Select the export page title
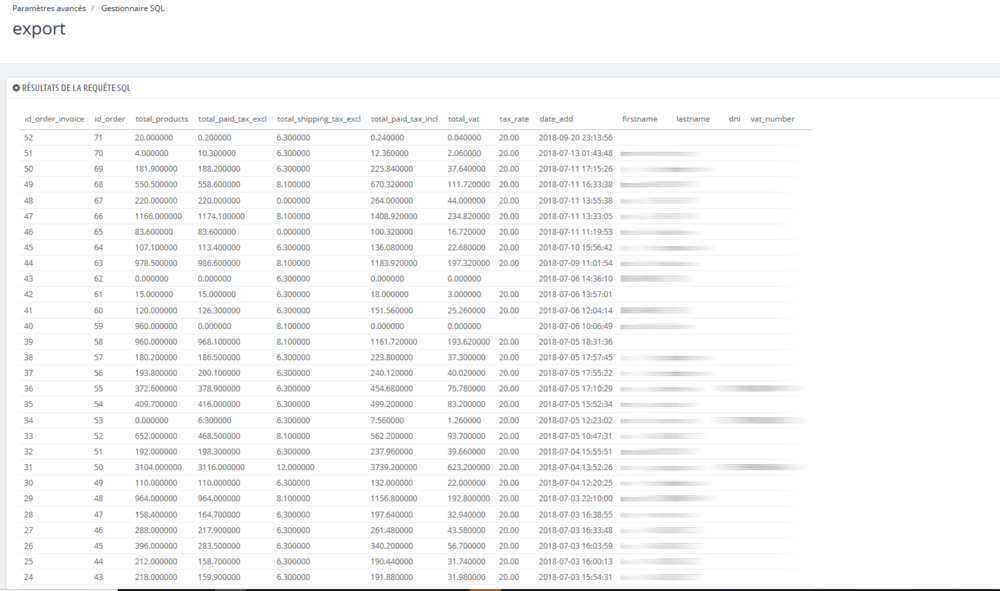Image resolution: width=1000 pixels, height=591 pixels. click(x=38, y=29)
